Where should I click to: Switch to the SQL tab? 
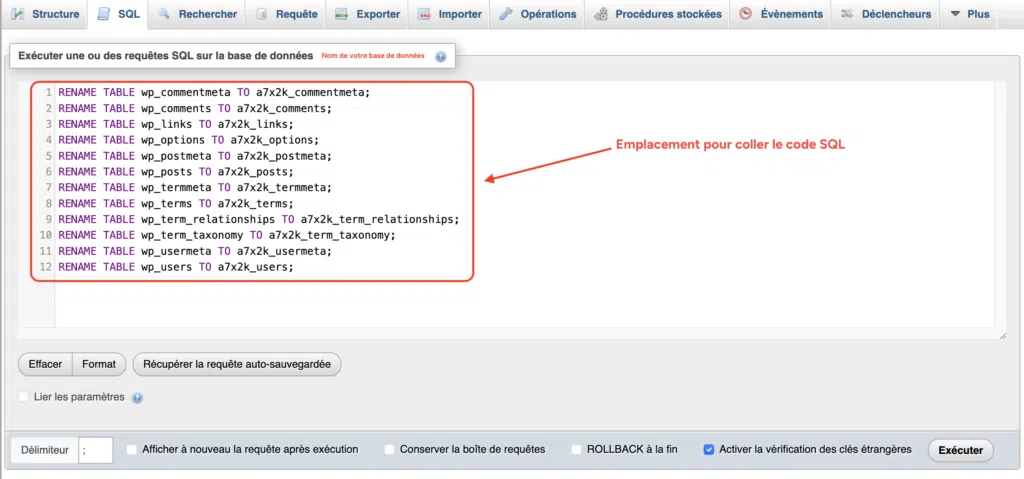[x=118, y=14]
